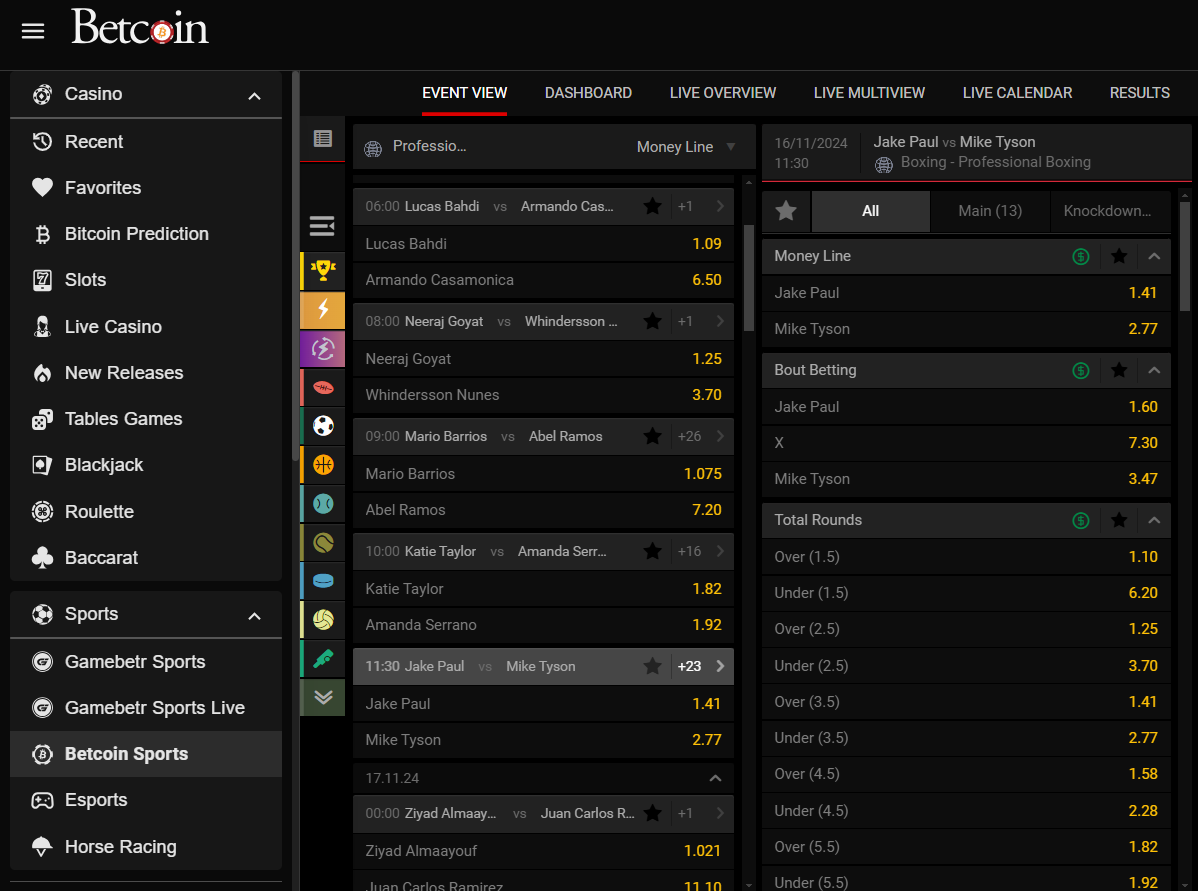Favorite the Bout Betting market
This screenshot has height=891, width=1198.
pyautogui.click(x=1119, y=371)
